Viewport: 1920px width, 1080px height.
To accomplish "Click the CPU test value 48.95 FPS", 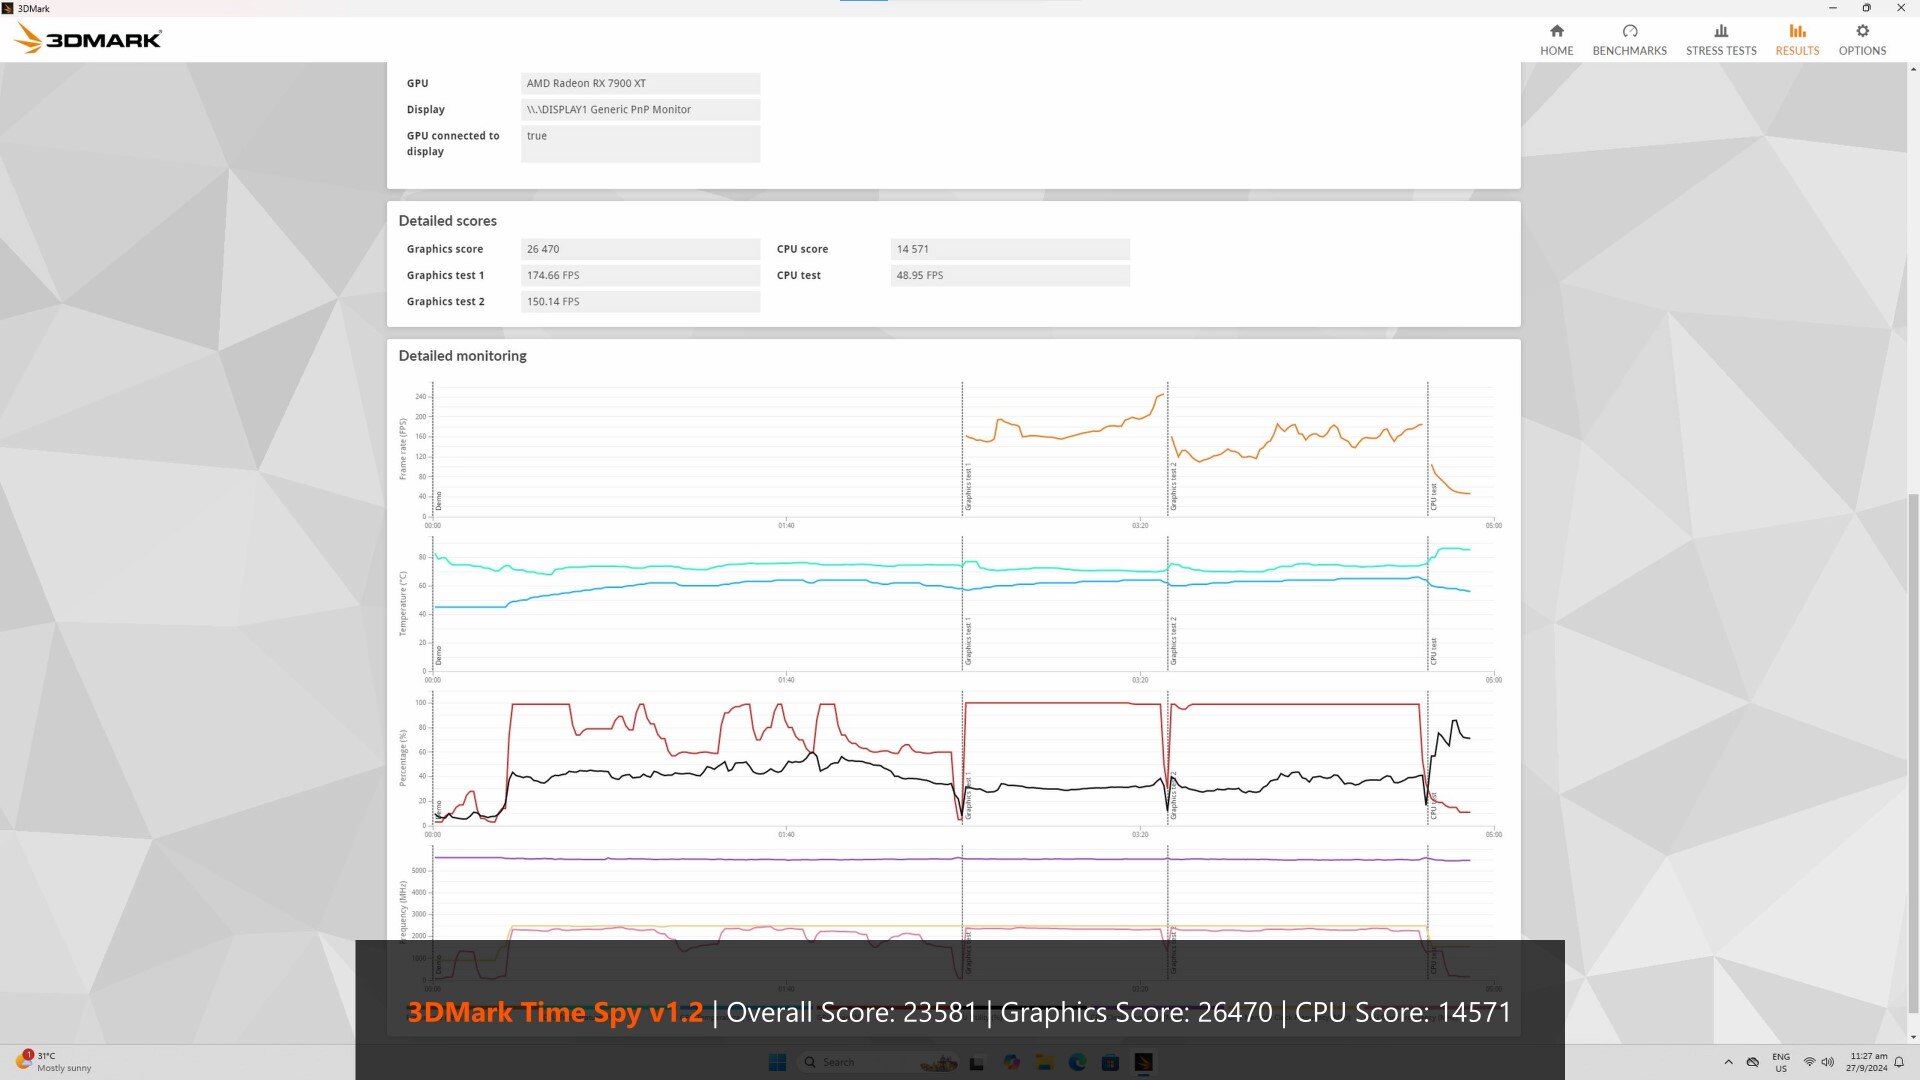I will 1010,275.
